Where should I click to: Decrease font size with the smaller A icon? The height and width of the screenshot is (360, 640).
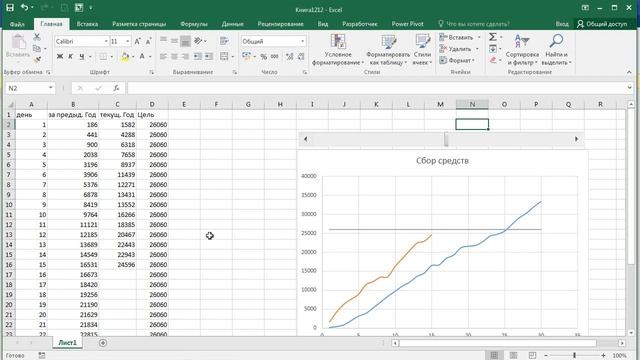(148, 41)
